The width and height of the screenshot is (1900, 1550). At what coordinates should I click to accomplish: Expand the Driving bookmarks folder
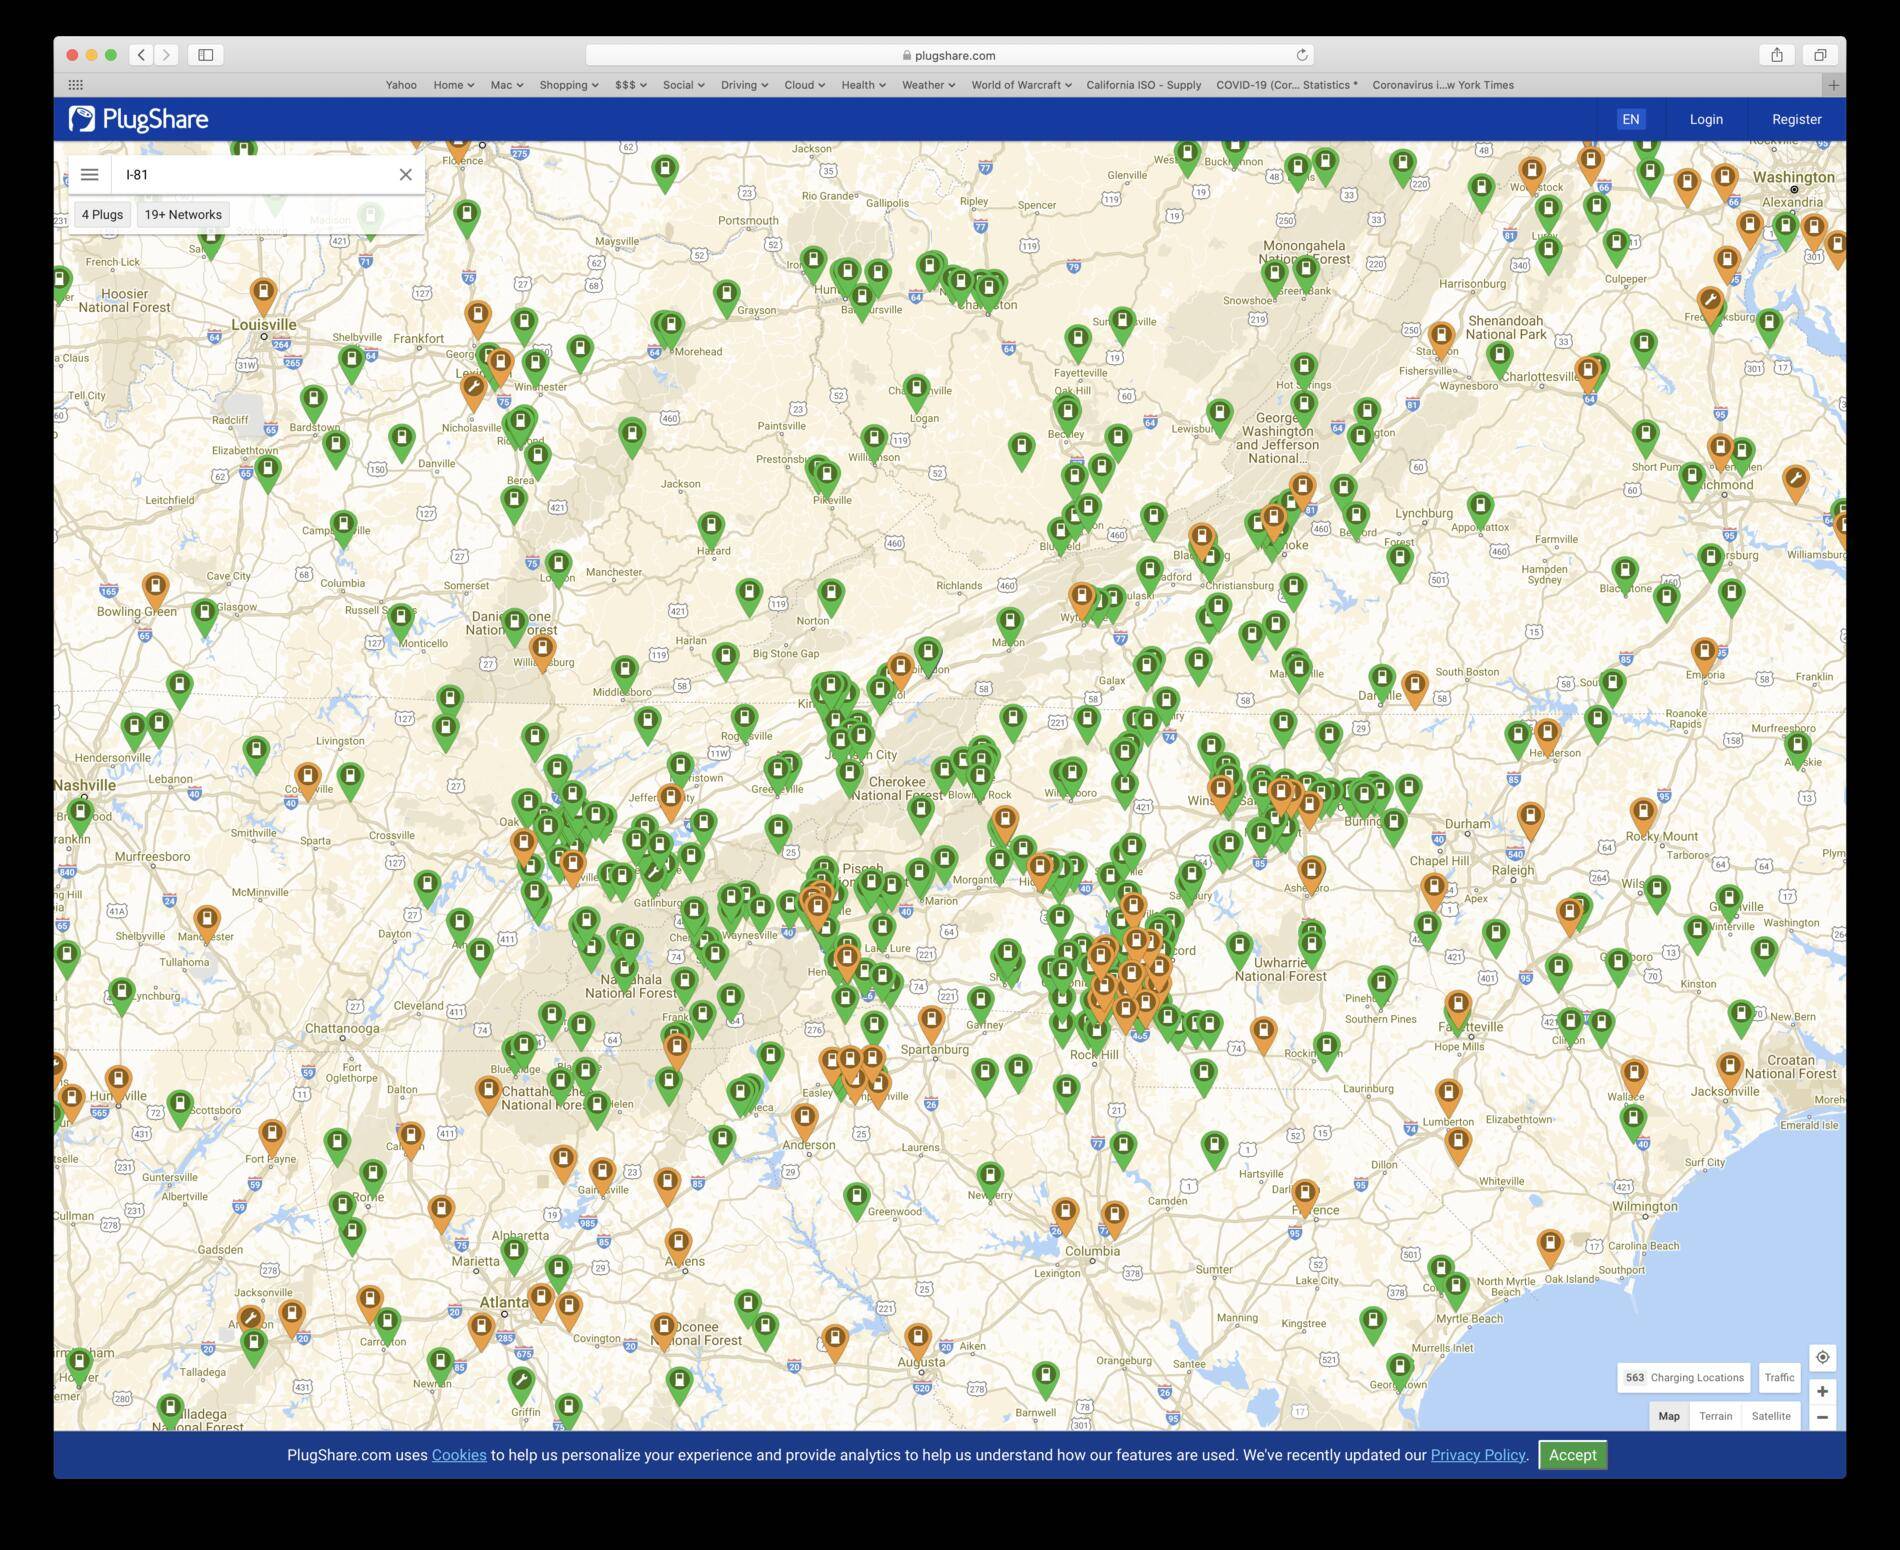744,85
